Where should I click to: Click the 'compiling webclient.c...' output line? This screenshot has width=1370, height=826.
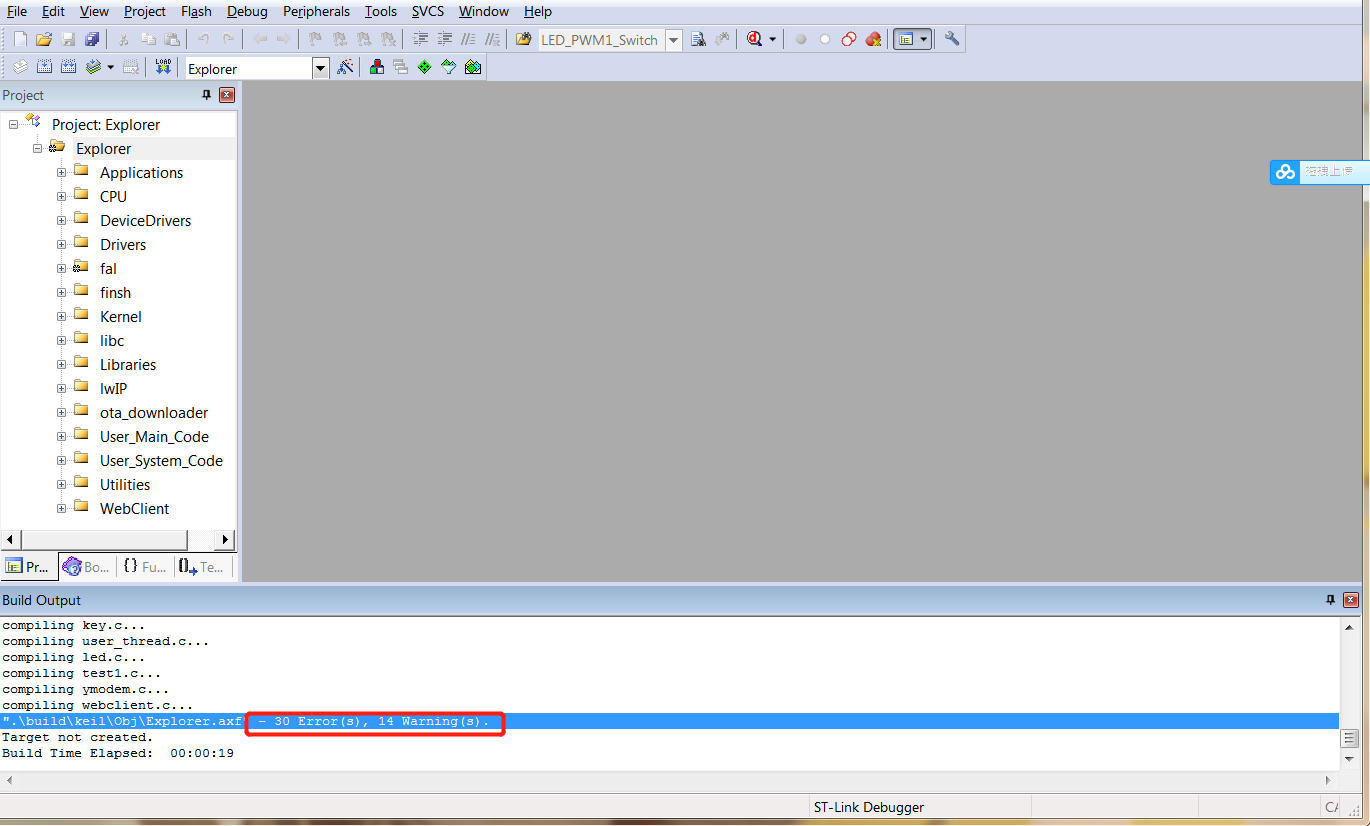point(98,705)
